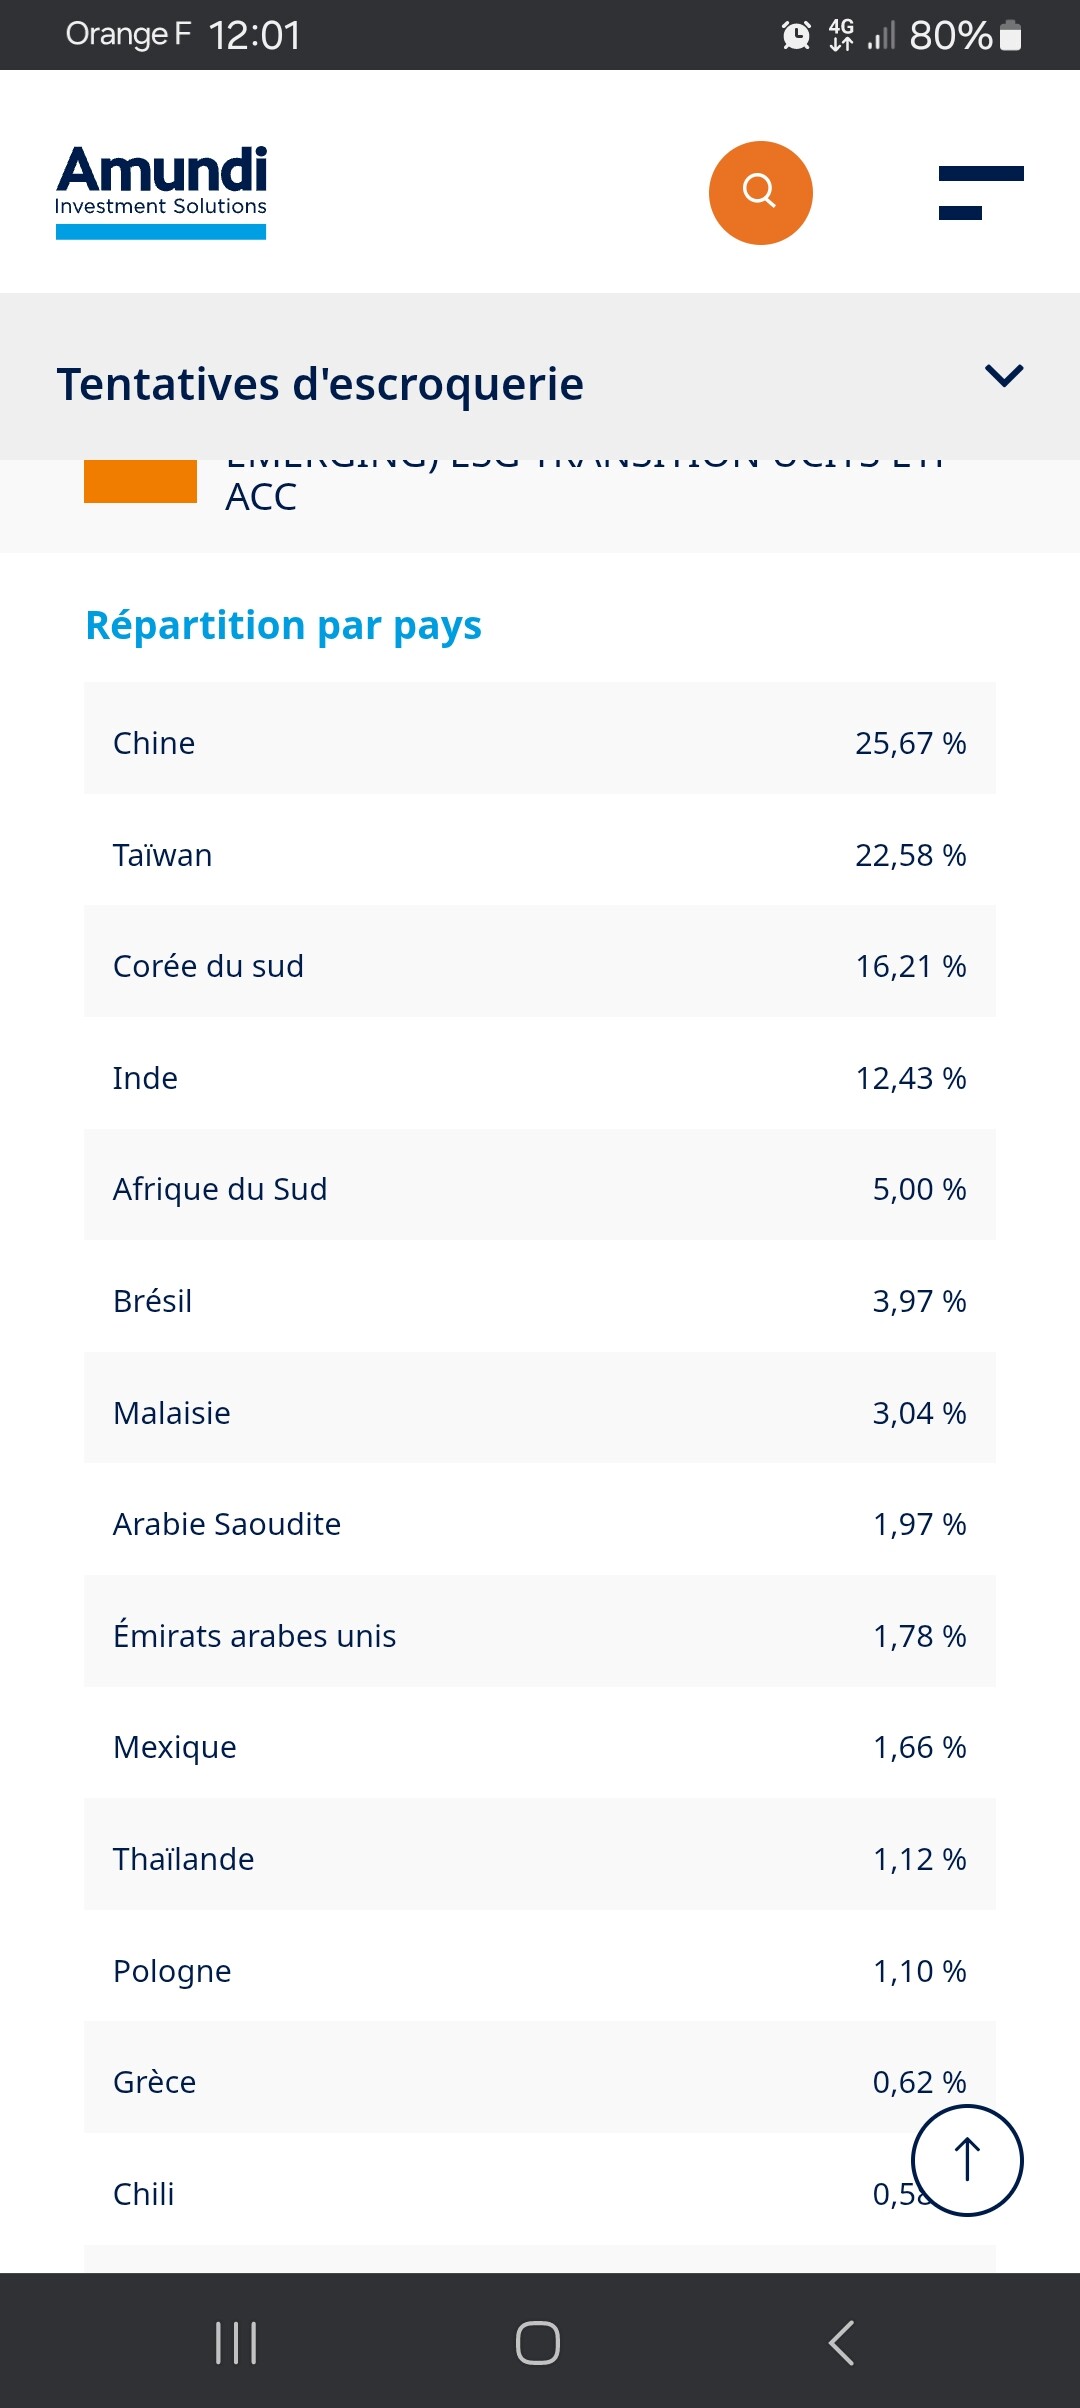Image resolution: width=1080 pixels, height=2408 pixels.
Task: Tap the Android back navigation button
Action: point(842,2342)
